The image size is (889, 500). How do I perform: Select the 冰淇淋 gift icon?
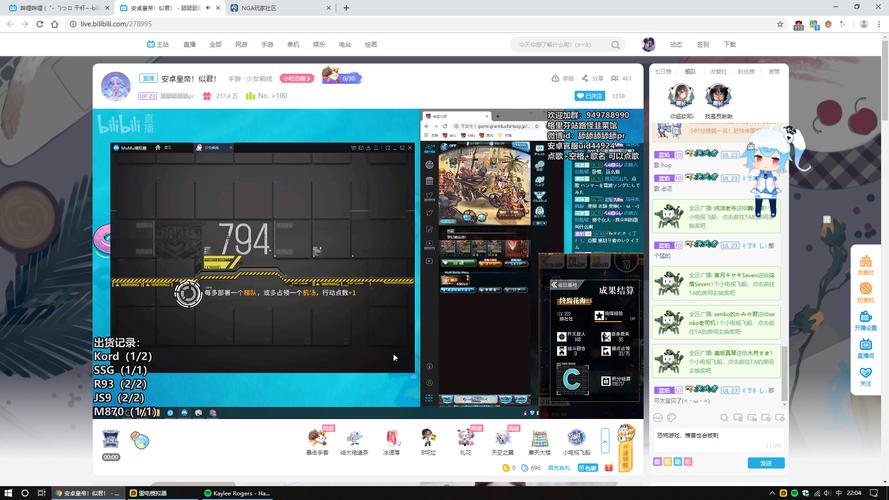point(392,439)
